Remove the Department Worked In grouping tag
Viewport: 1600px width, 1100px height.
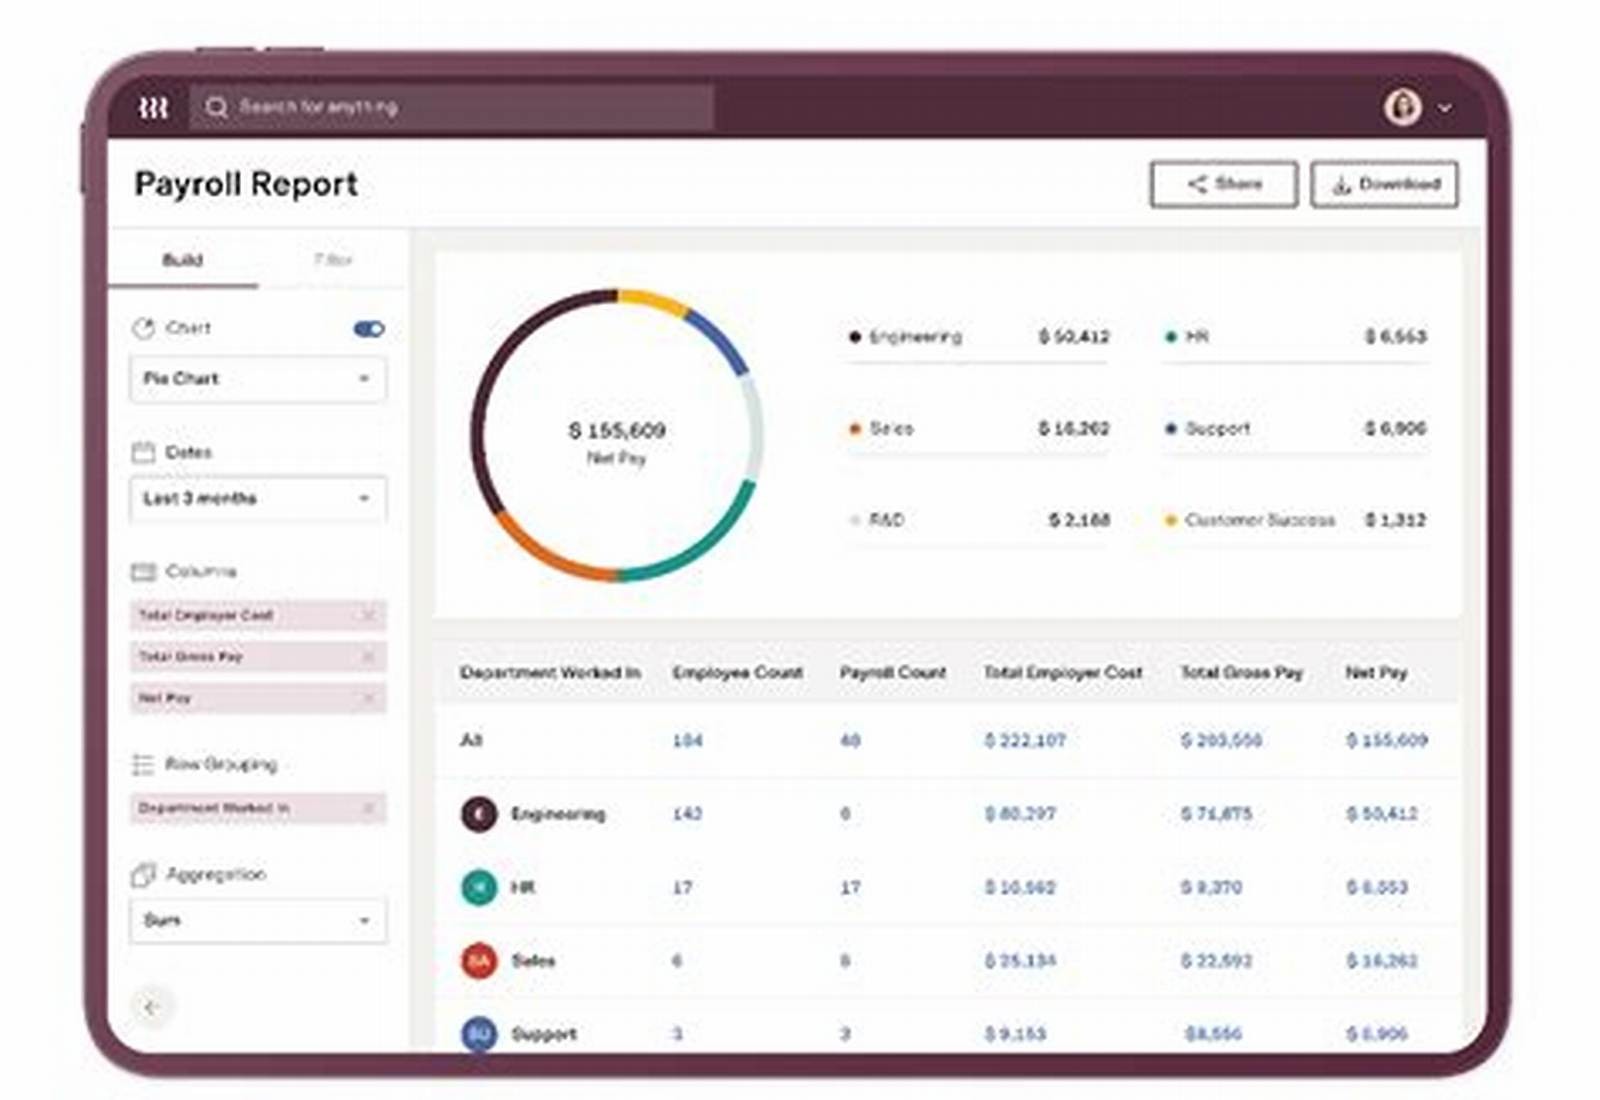[x=368, y=808]
